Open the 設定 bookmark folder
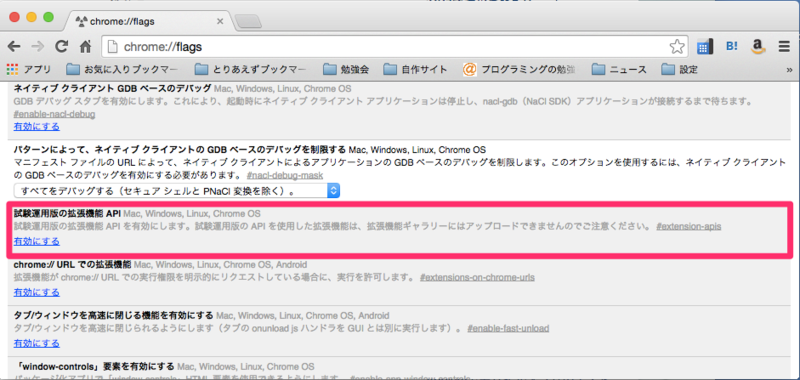 coord(679,69)
